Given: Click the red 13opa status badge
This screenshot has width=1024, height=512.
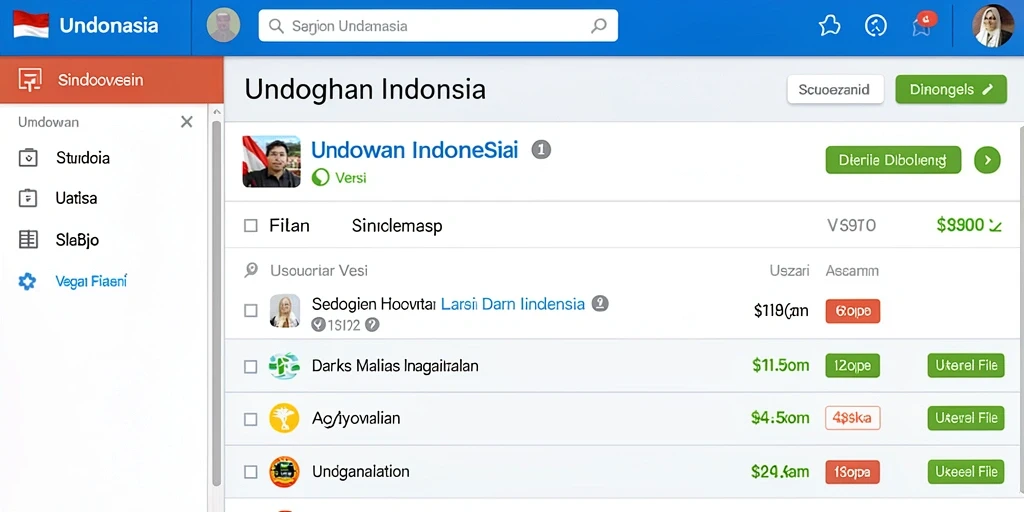Looking at the screenshot, I should click(852, 472).
